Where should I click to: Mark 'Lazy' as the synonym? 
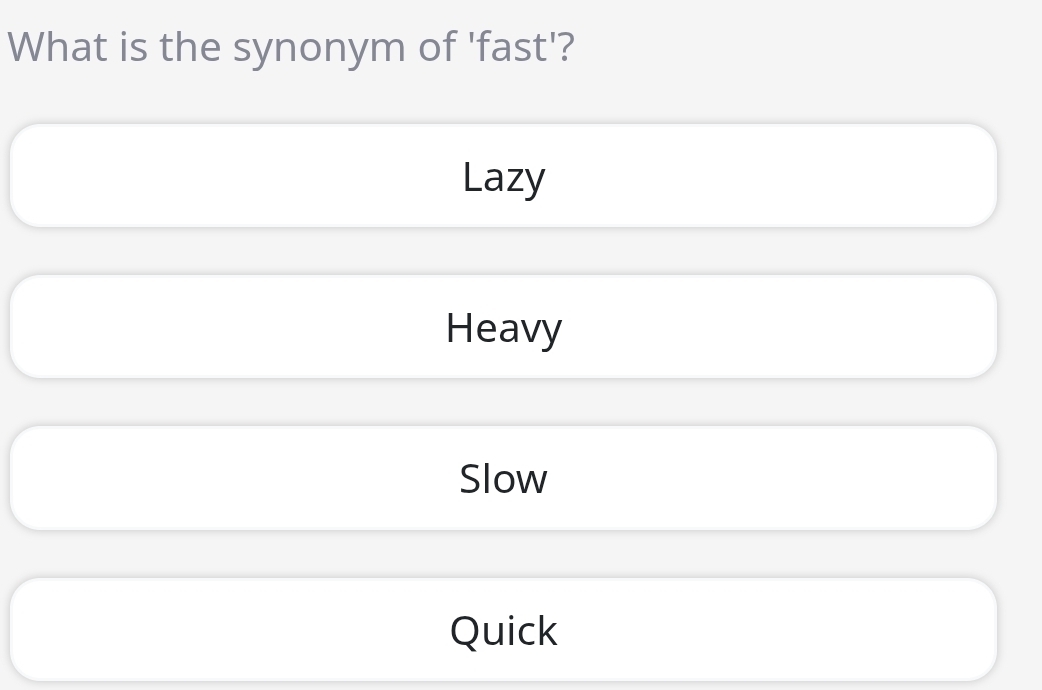point(503,177)
